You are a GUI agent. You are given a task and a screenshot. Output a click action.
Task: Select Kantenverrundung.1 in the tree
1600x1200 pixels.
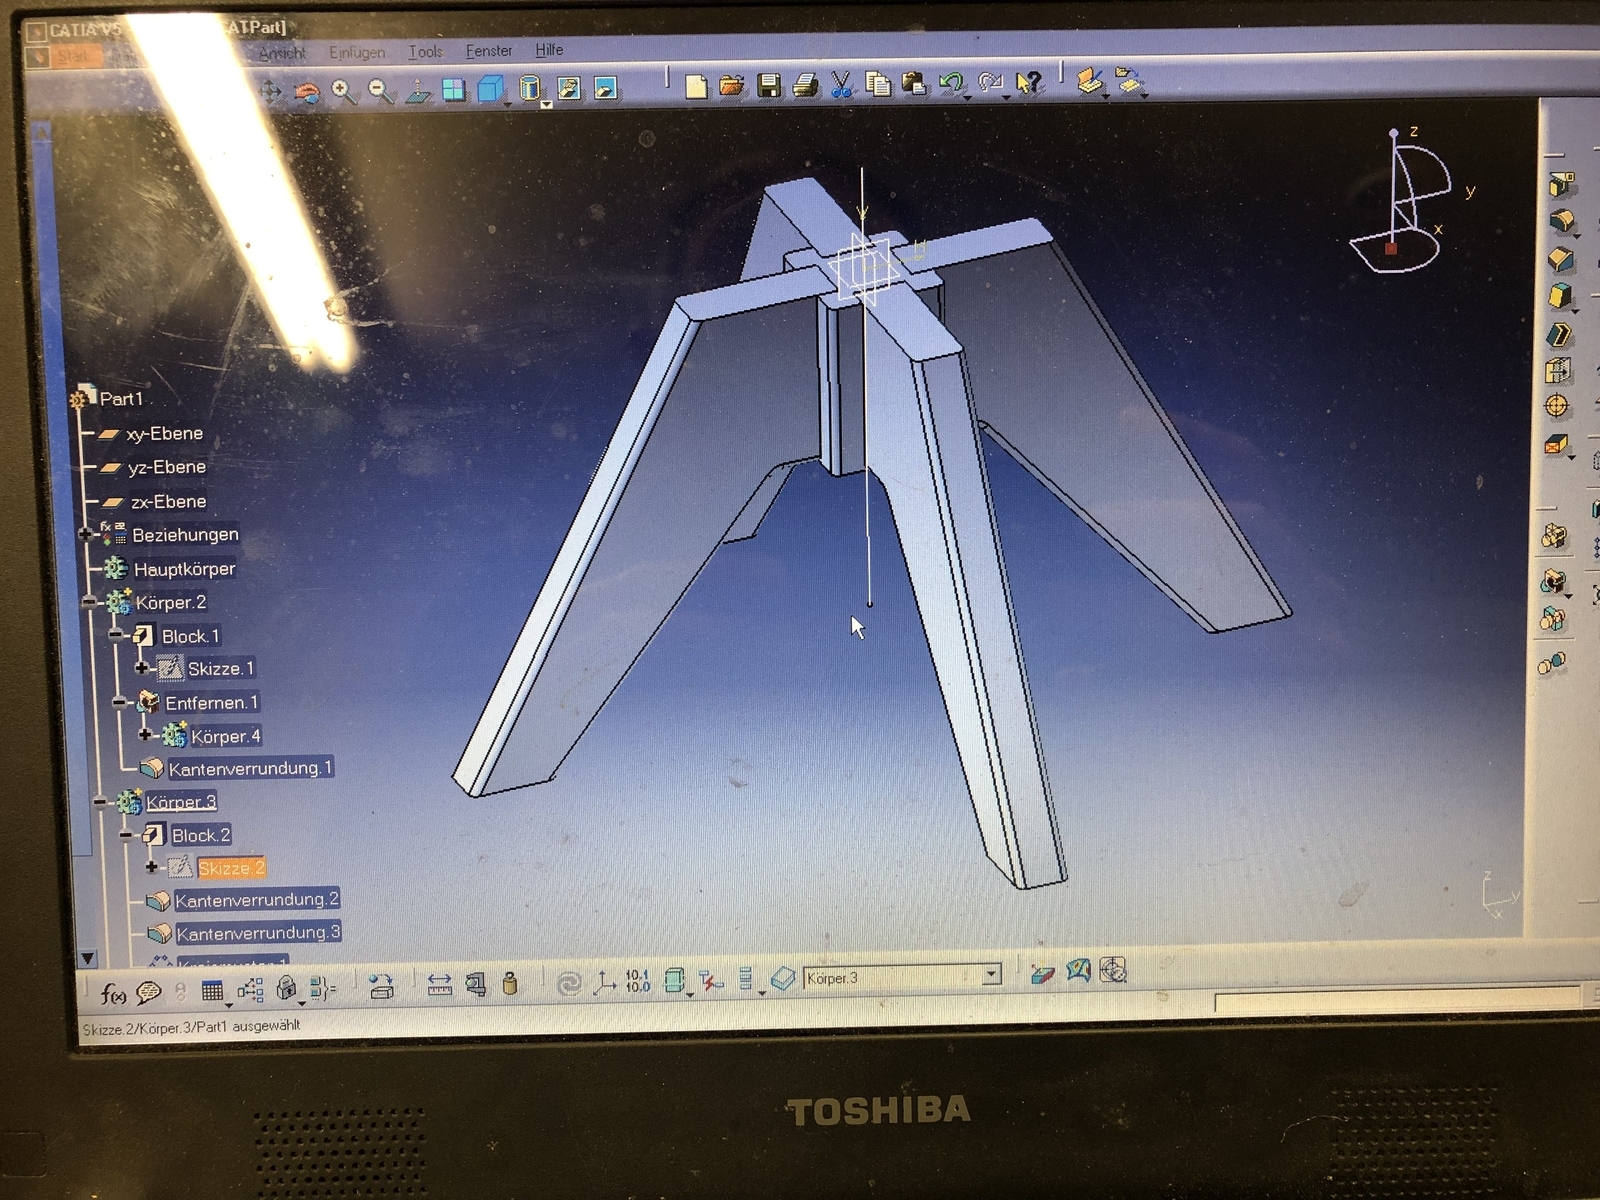(x=248, y=768)
